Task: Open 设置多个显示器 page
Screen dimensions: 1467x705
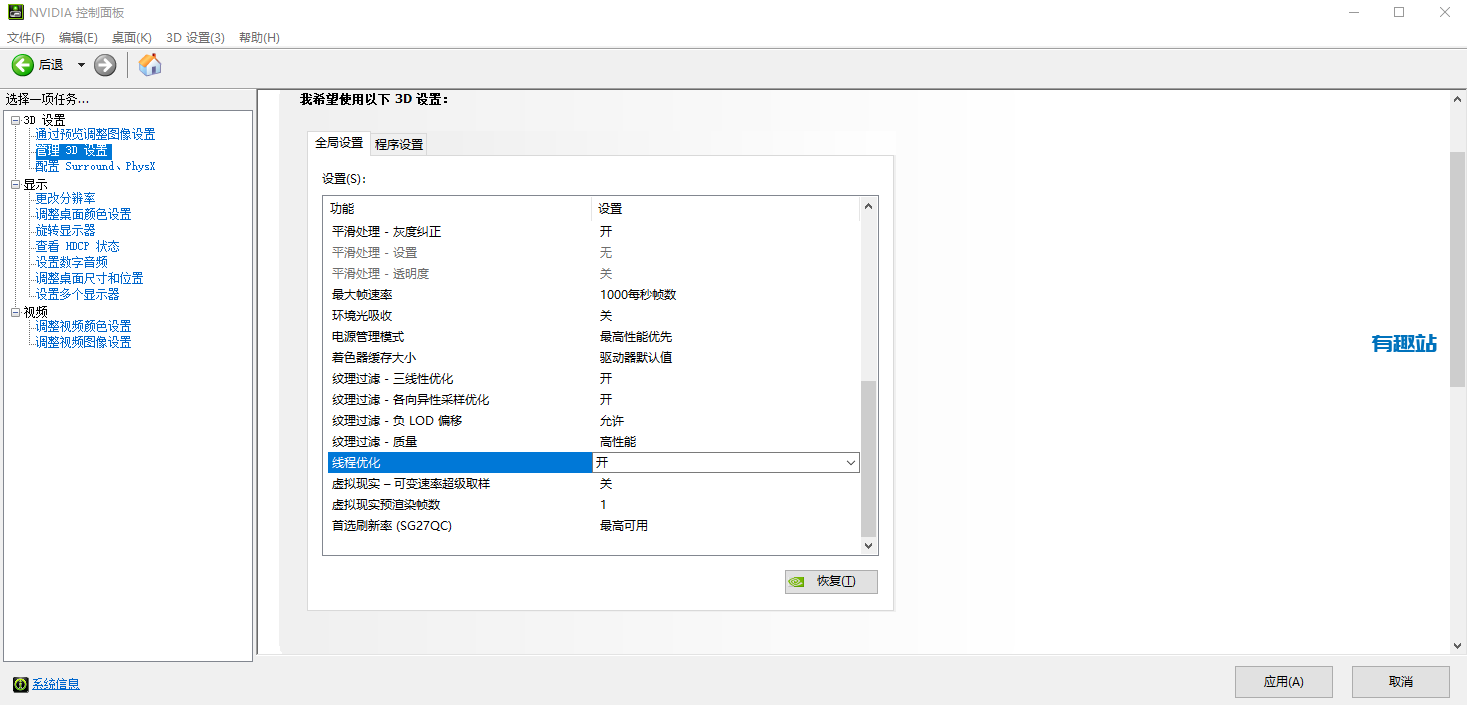Action: (x=78, y=294)
